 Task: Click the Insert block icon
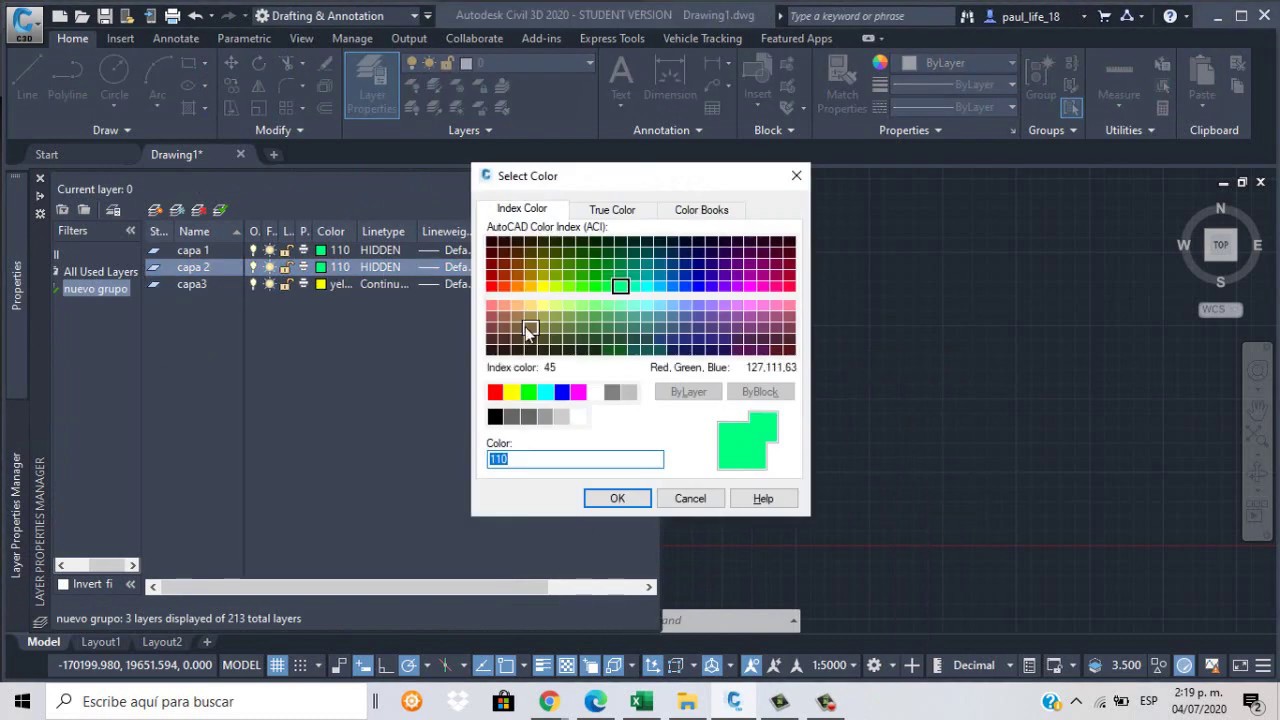tap(757, 78)
